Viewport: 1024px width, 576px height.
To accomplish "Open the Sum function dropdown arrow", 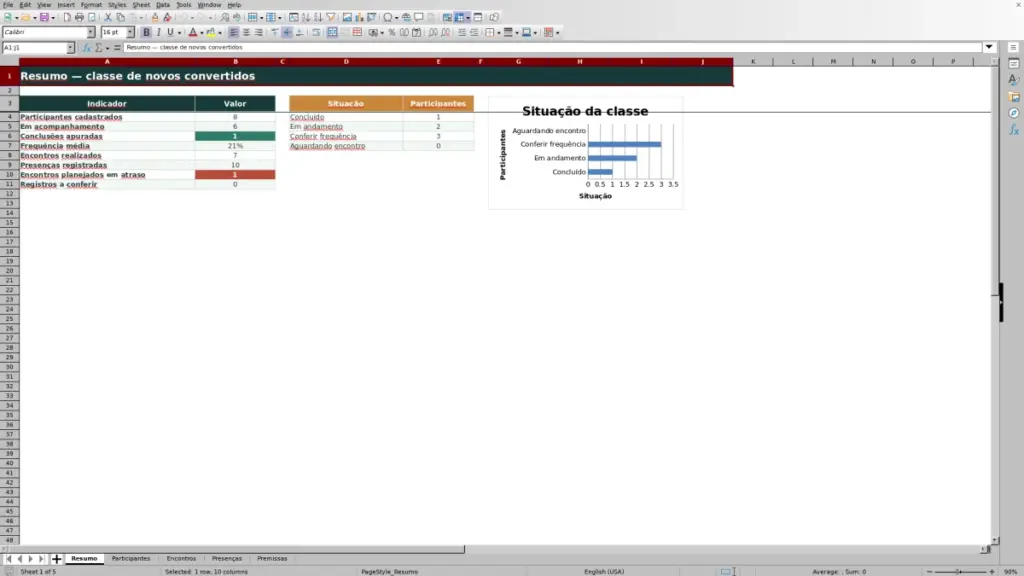I will (107, 48).
